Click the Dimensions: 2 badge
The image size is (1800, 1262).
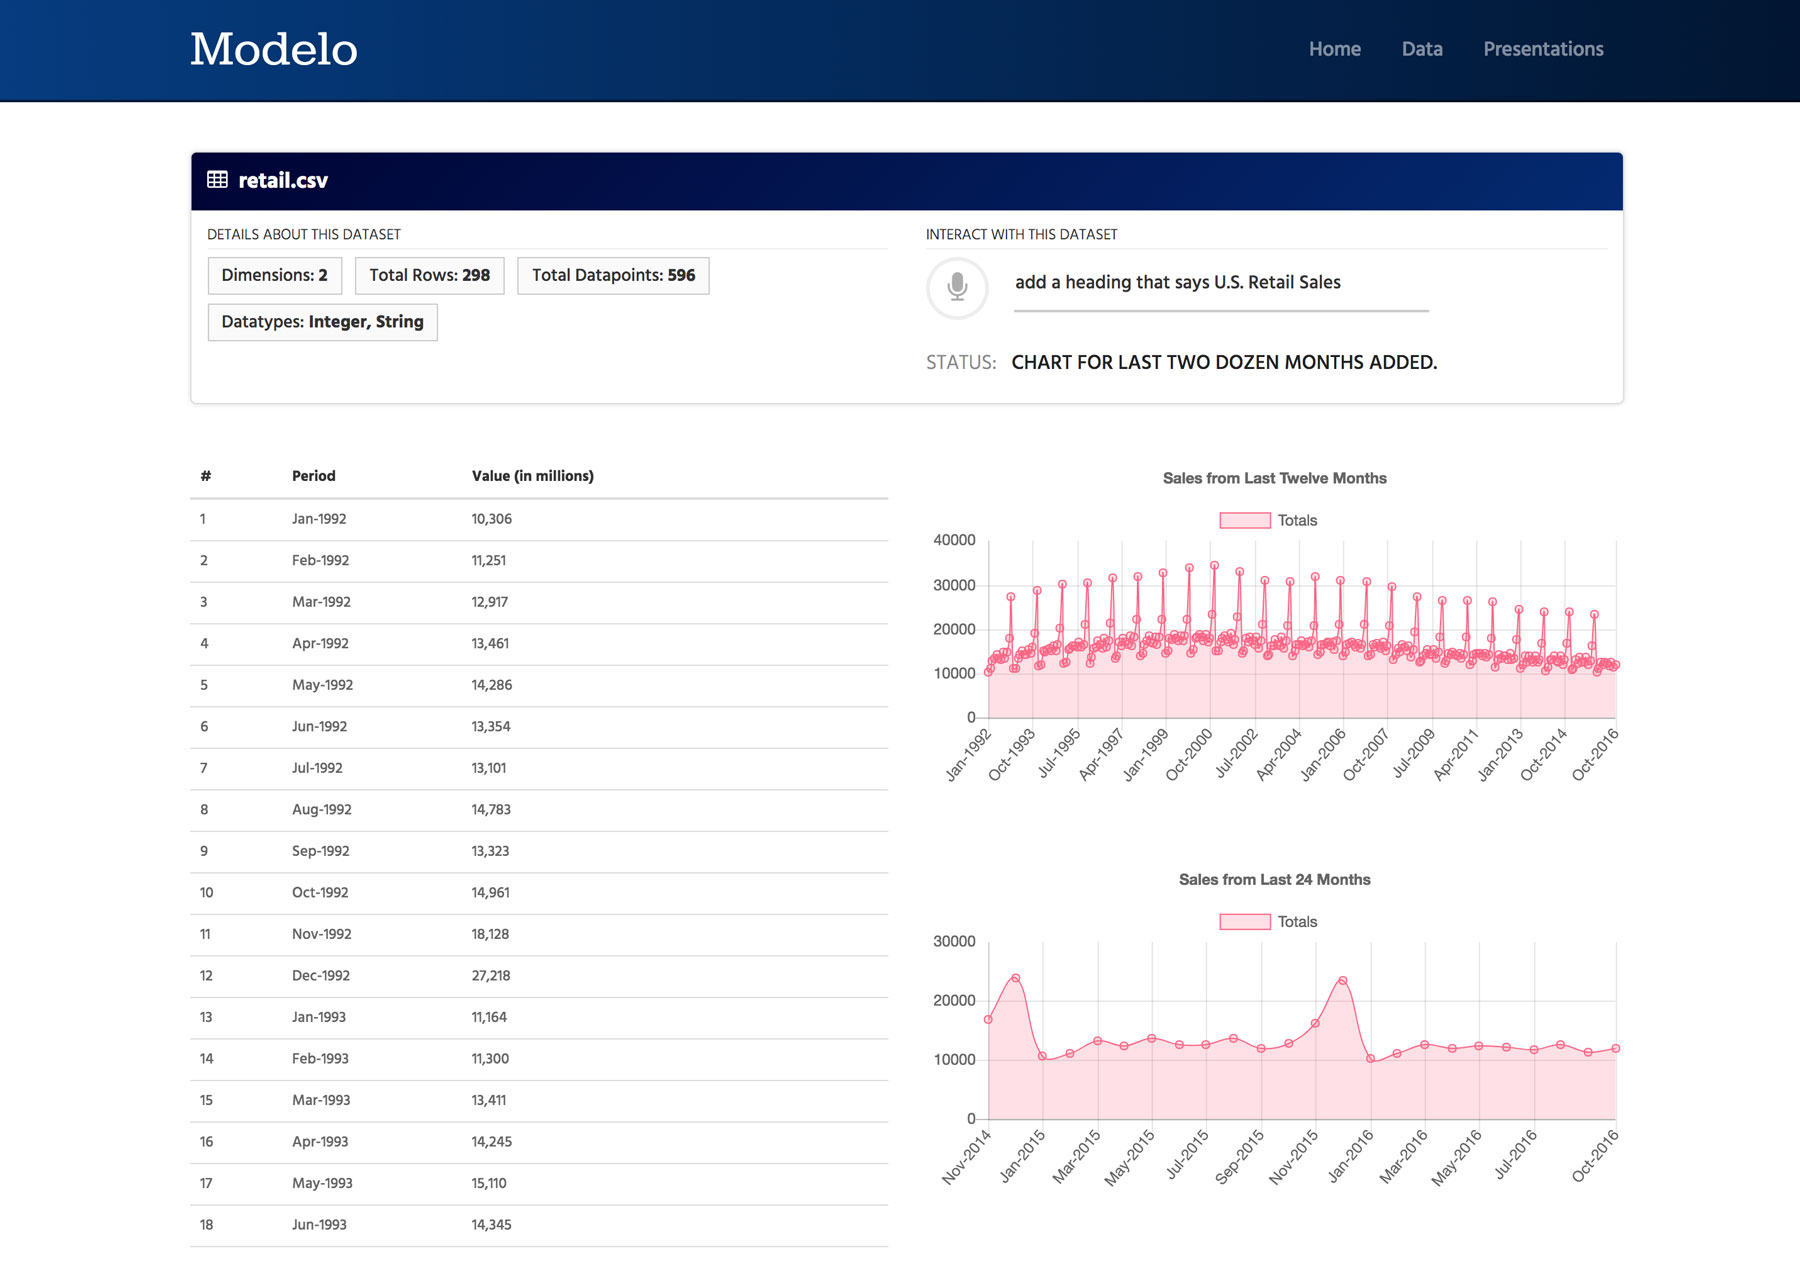coord(275,275)
